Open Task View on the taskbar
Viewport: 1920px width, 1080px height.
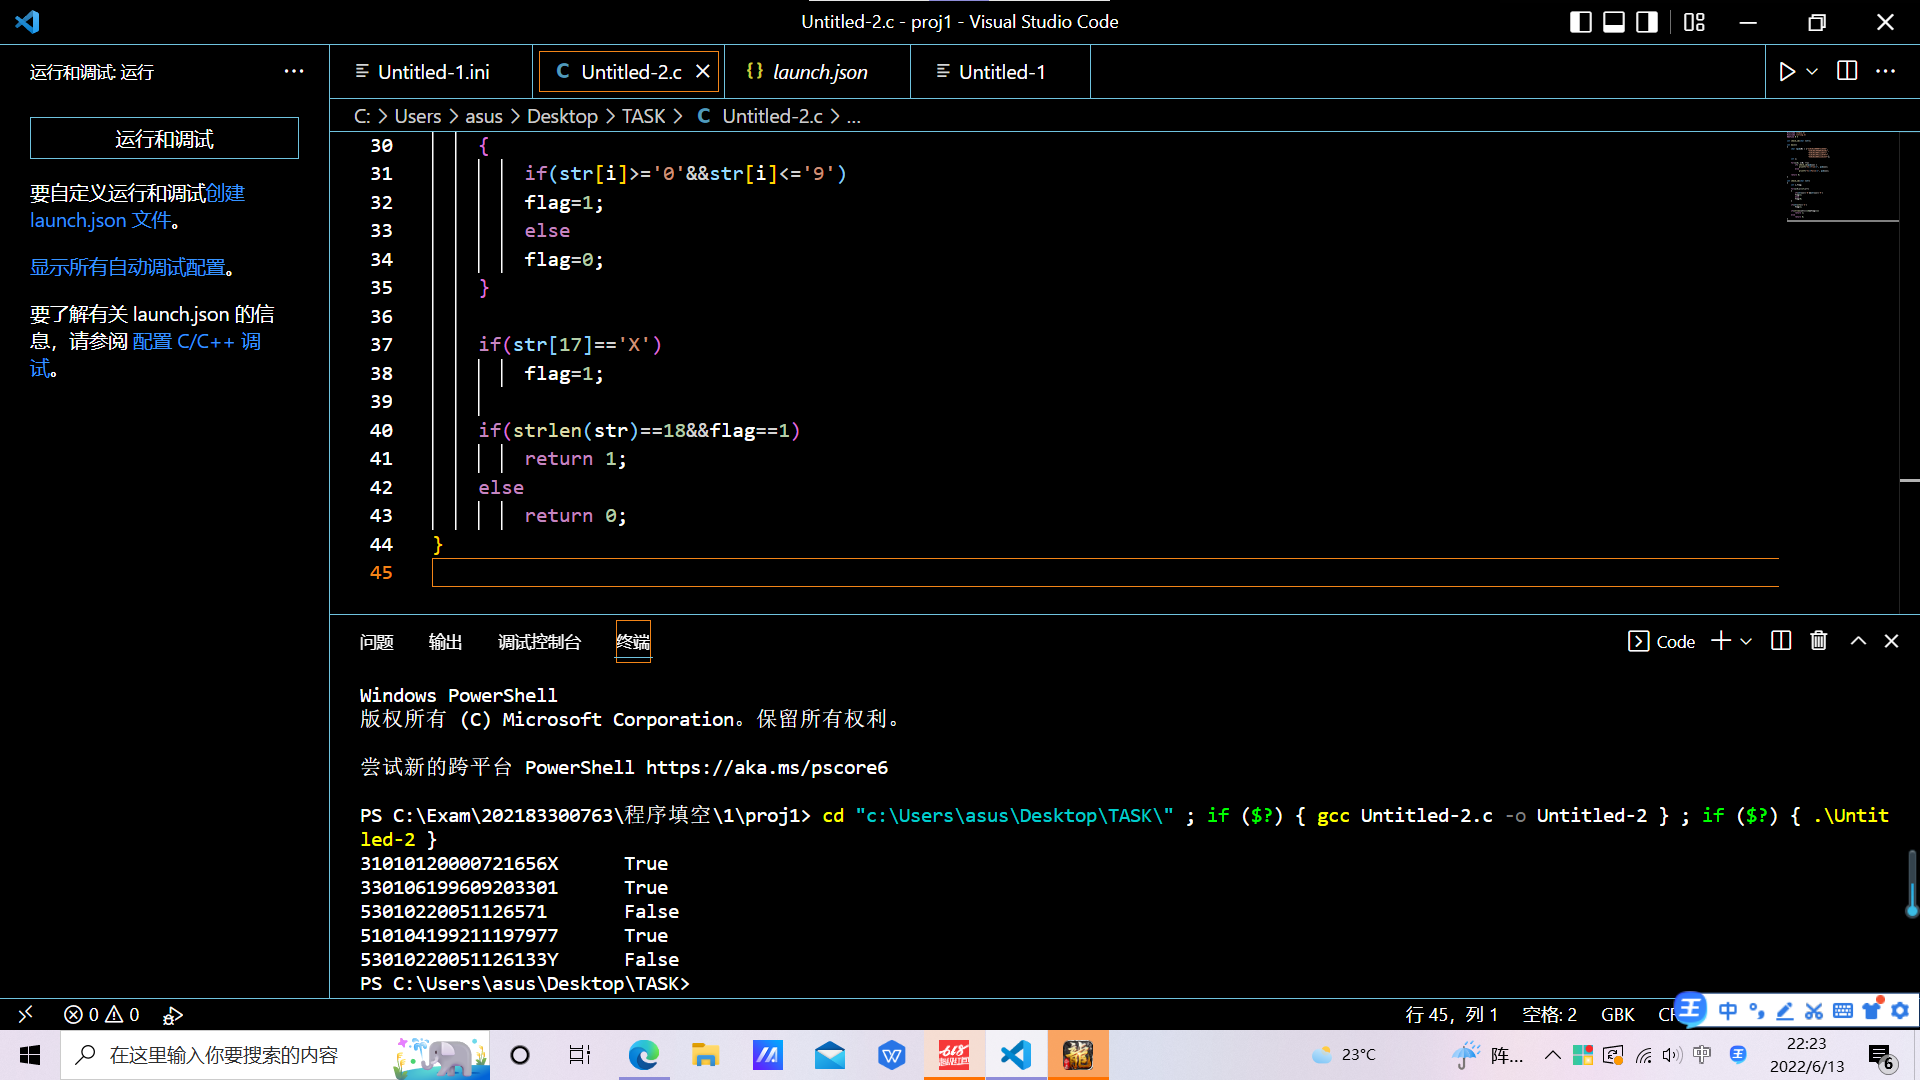[580, 1055]
